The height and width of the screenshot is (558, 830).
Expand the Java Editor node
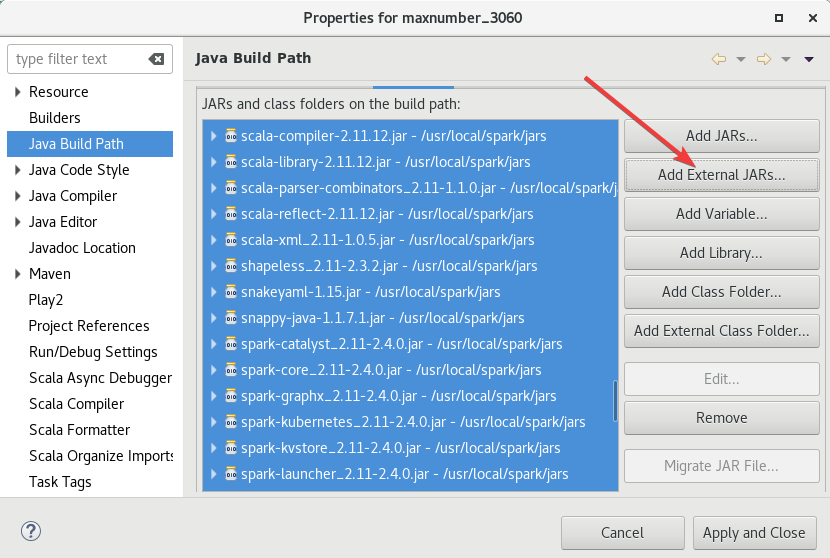coord(17,221)
